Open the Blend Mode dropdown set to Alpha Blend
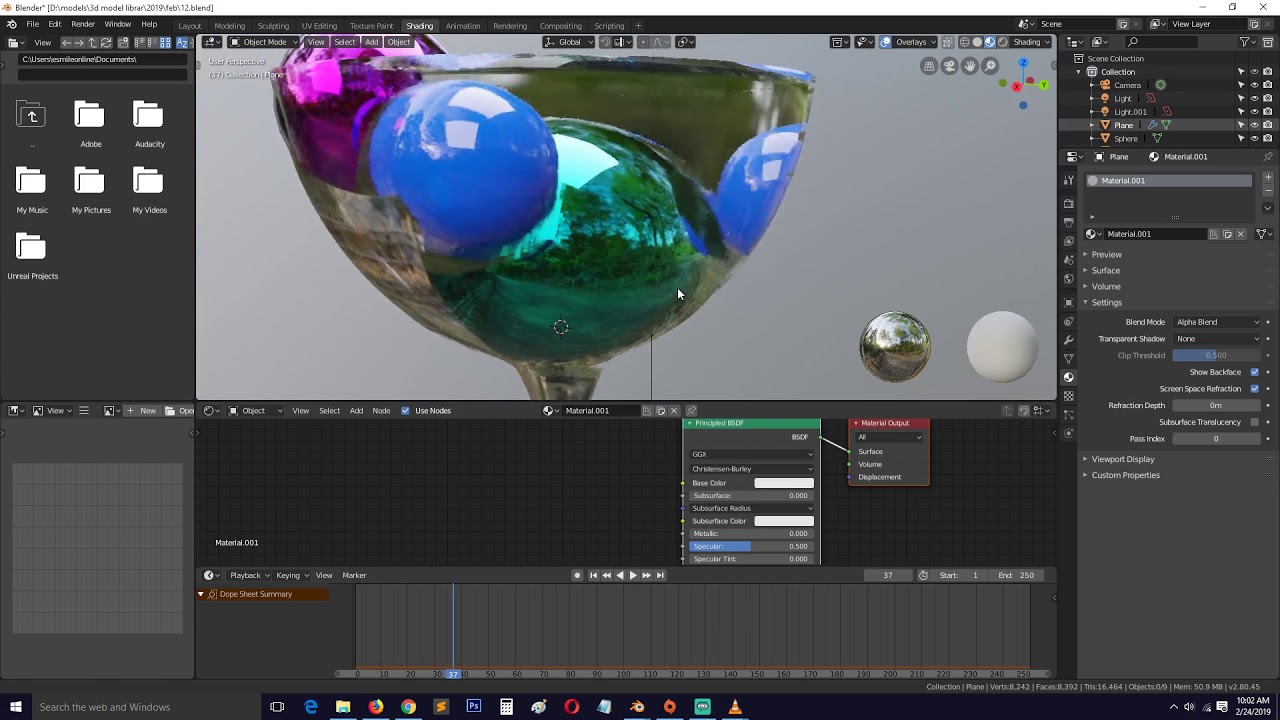The width and height of the screenshot is (1280, 720). coord(1217,322)
